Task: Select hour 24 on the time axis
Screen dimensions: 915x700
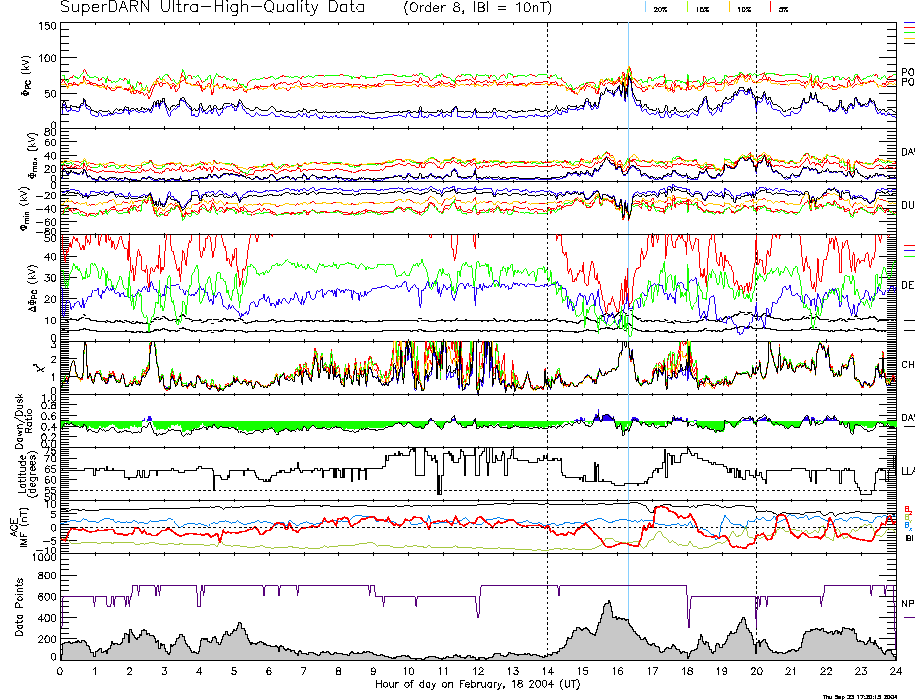Action: coord(894,672)
